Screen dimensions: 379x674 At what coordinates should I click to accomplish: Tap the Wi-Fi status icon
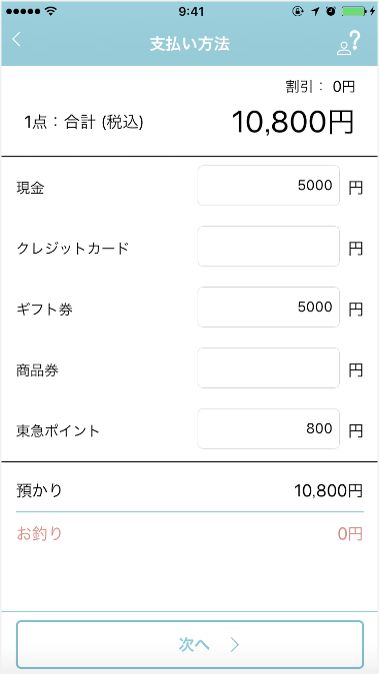[51, 12]
